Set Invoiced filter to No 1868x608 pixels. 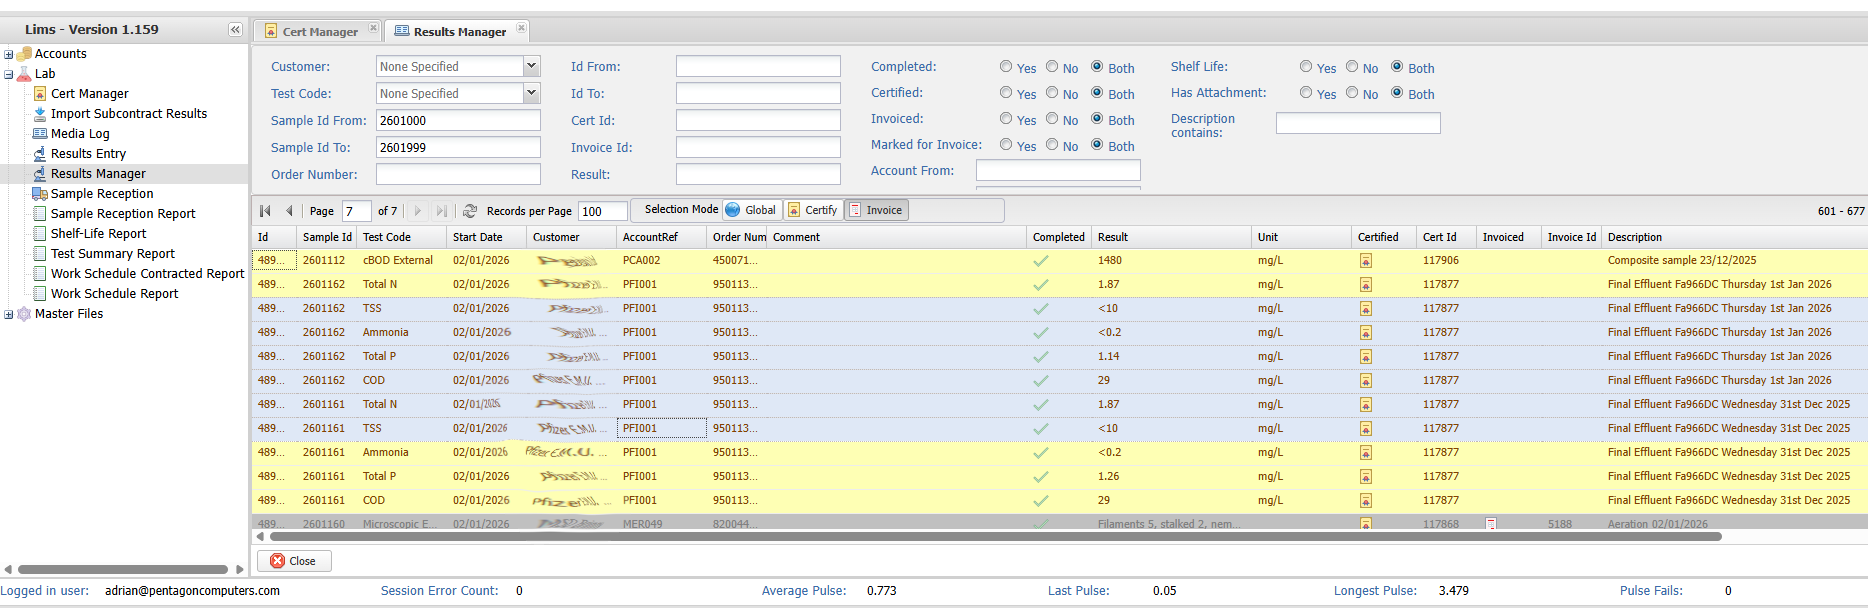click(1052, 119)
